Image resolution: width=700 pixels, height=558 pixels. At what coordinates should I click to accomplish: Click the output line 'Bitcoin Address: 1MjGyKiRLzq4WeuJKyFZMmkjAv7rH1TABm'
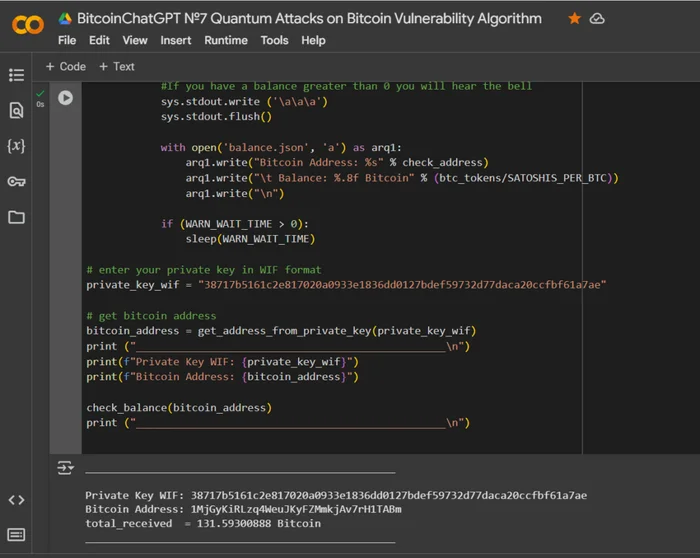(x=243, y=509)
